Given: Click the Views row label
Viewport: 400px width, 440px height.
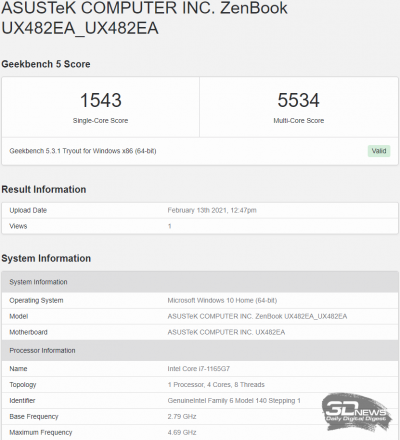Looking at the screenshot, I should point(18,226).
